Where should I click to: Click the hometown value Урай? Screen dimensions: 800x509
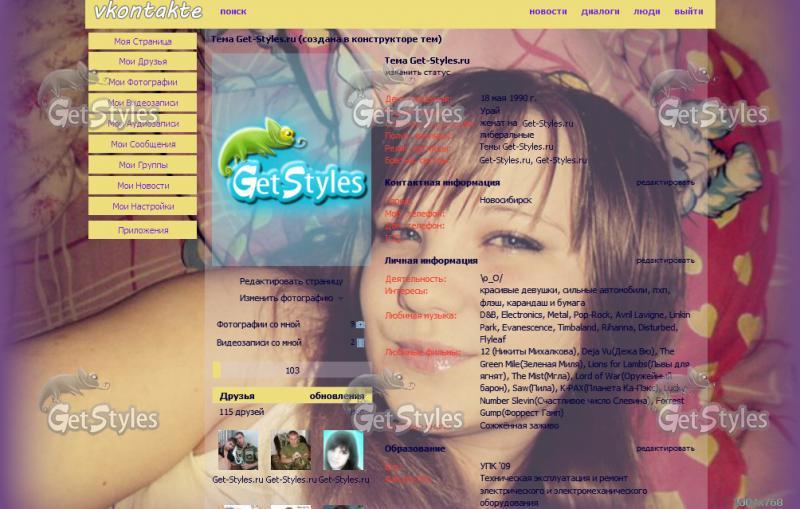coord(490,111)
